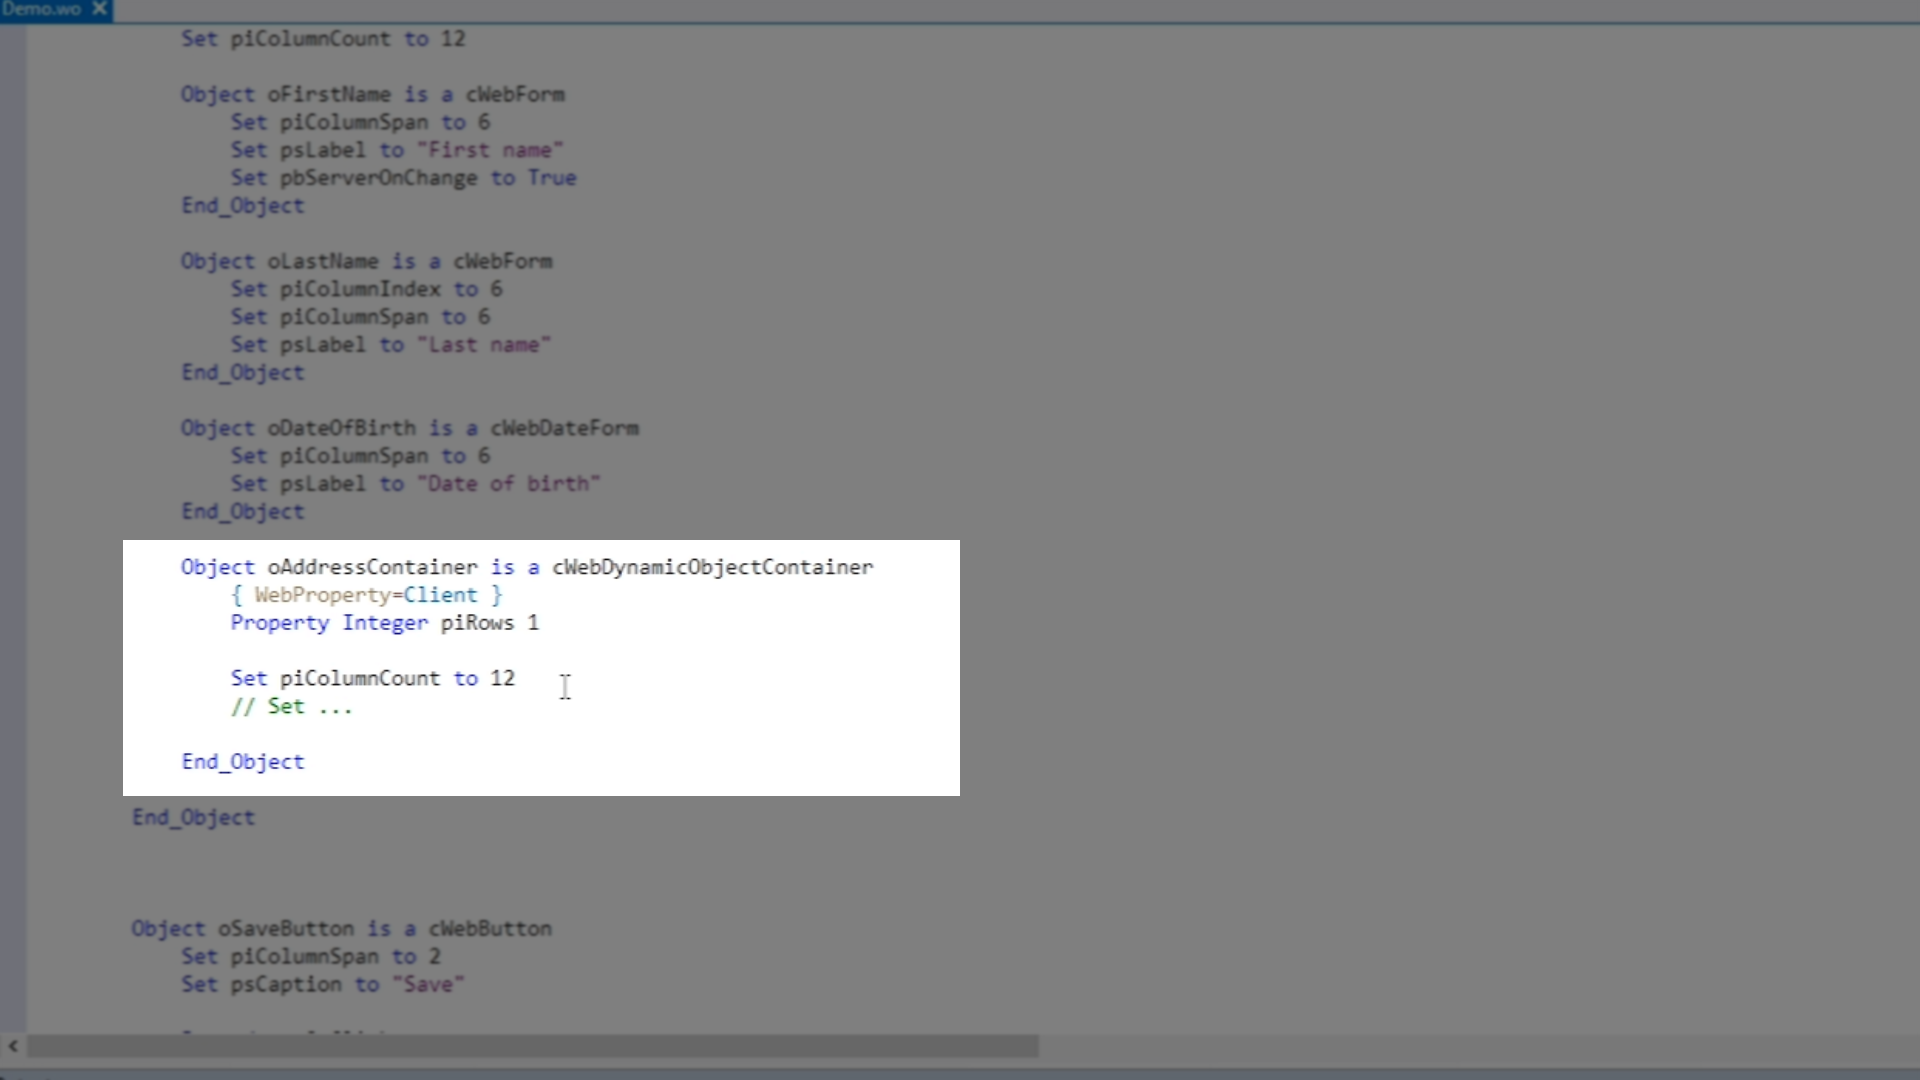
Task: Click cWebDynamicObjectContainer class name
Action: (x=712, y=567)
